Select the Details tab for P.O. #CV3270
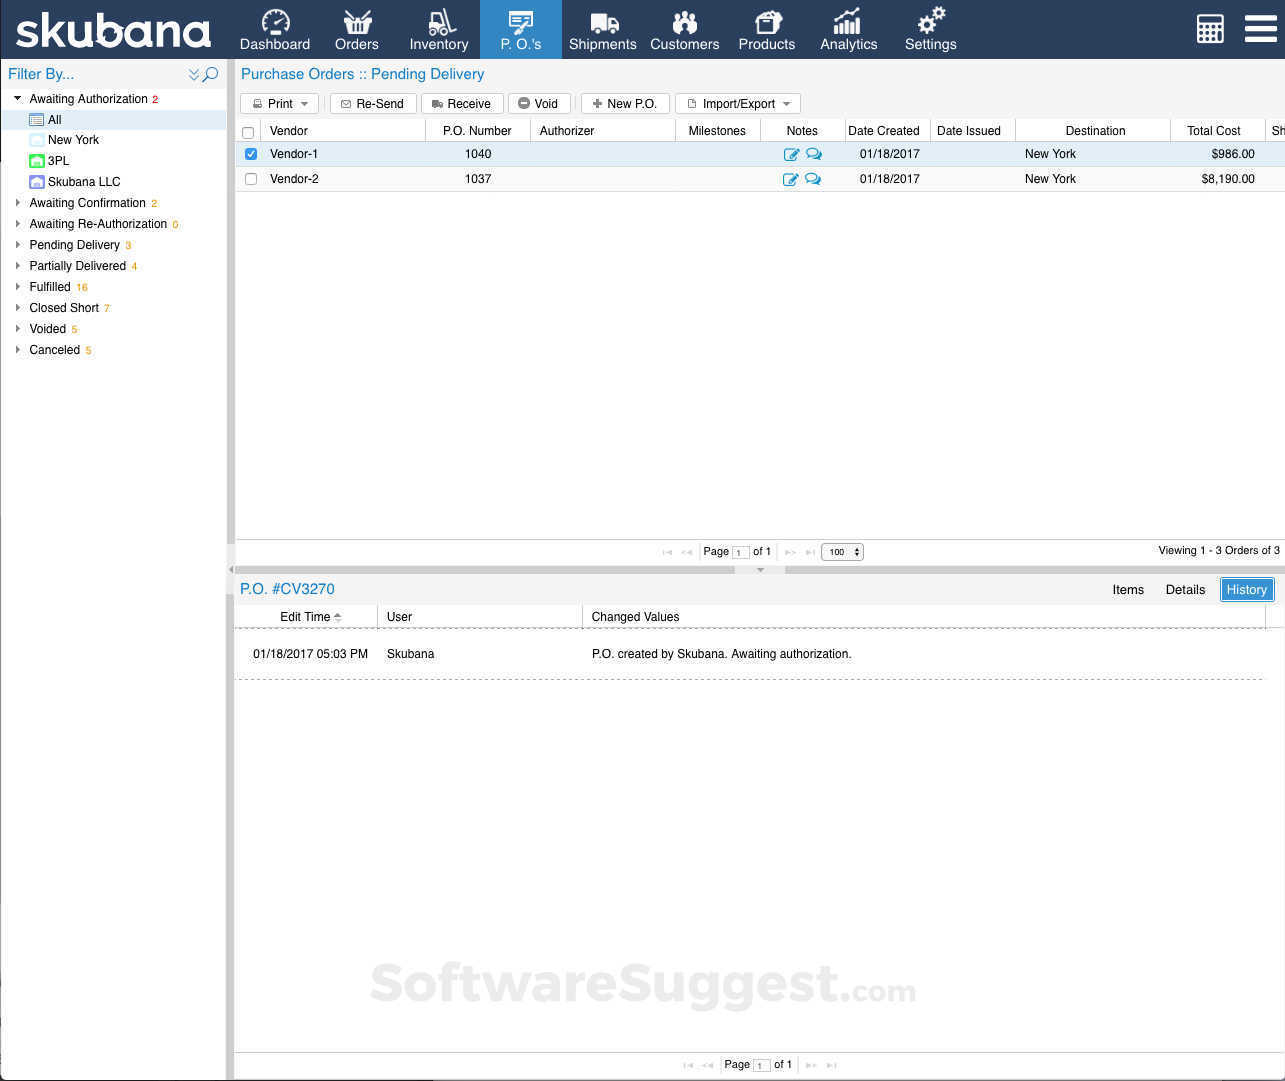The width and height of the screenshot is (1285, 1081). 1185,589
